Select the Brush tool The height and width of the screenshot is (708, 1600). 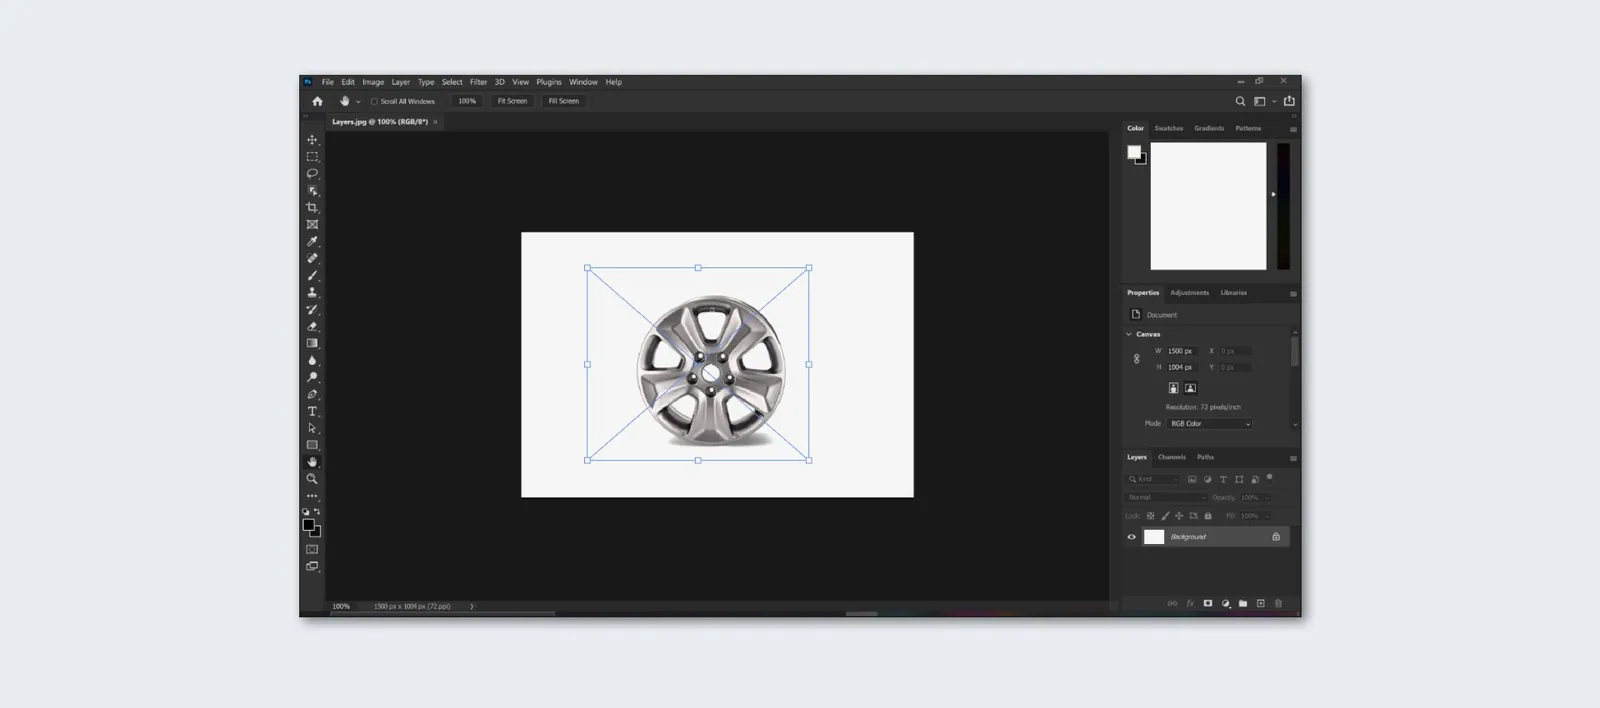[x=312, y=275]
